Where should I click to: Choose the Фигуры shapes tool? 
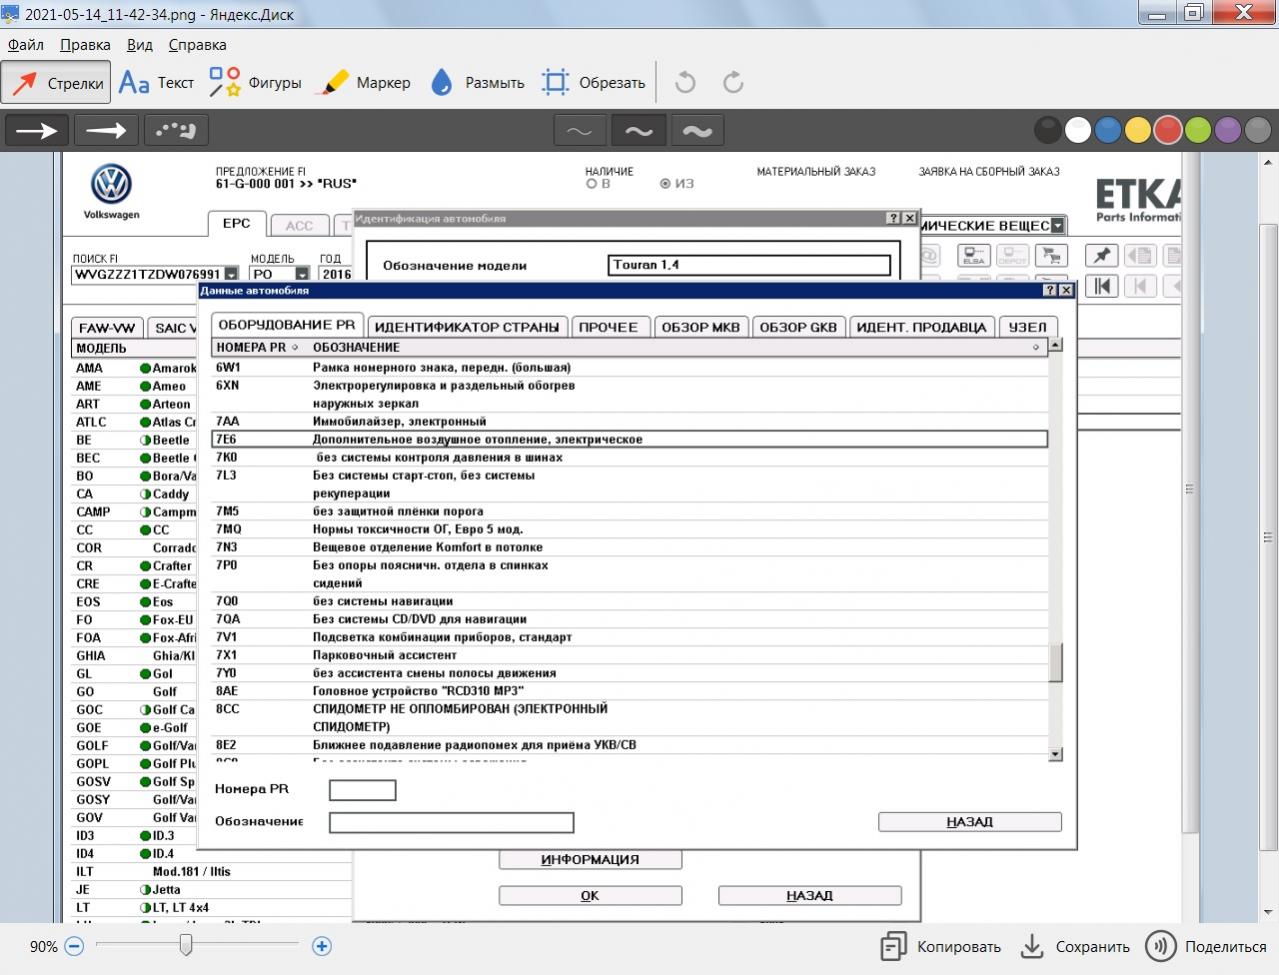[255, 83]
